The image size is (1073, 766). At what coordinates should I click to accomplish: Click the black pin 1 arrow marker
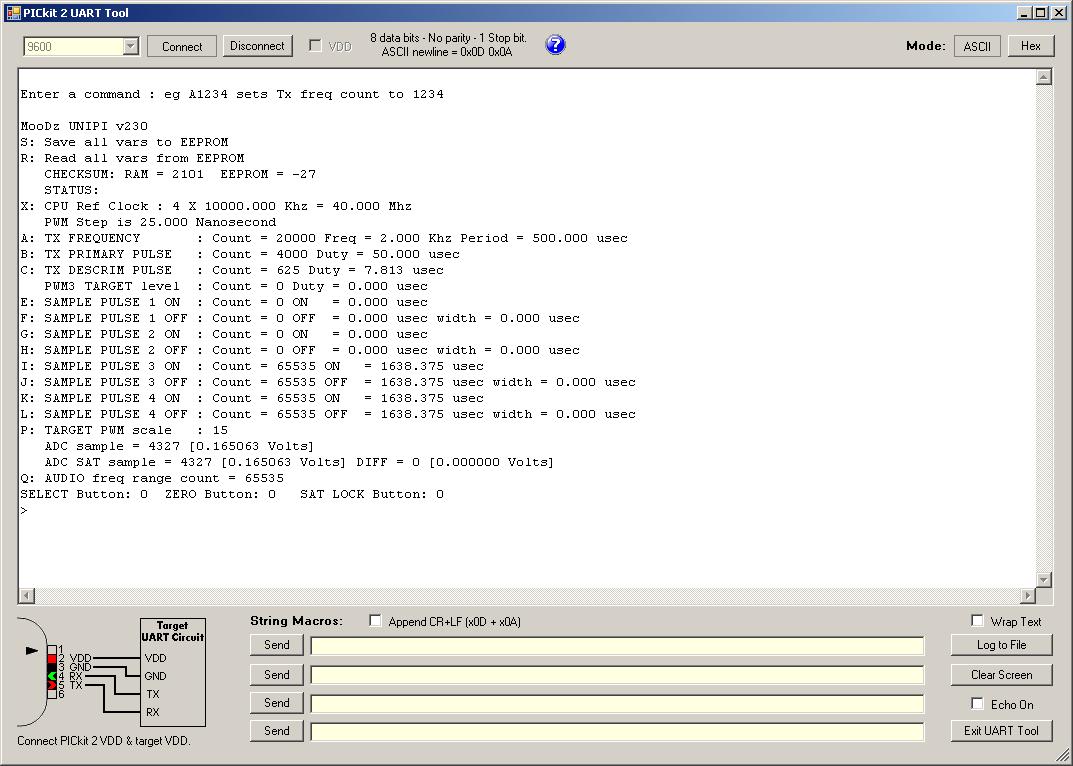[32, 650]
